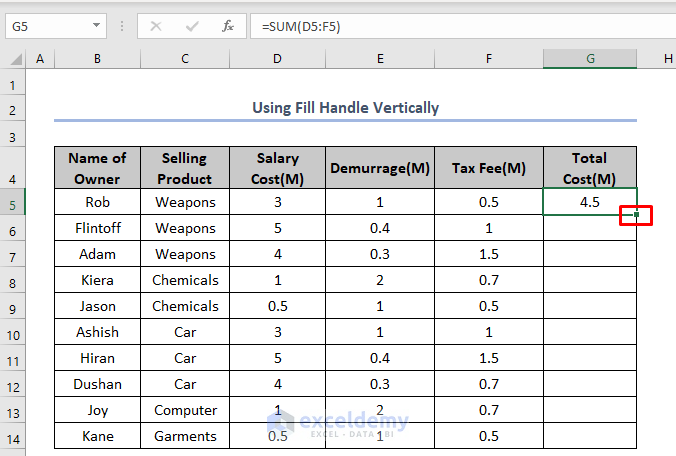The image size is (676, 456).
Task: Select the cell containing 'Kane'
Action: (x=97, y=436)
